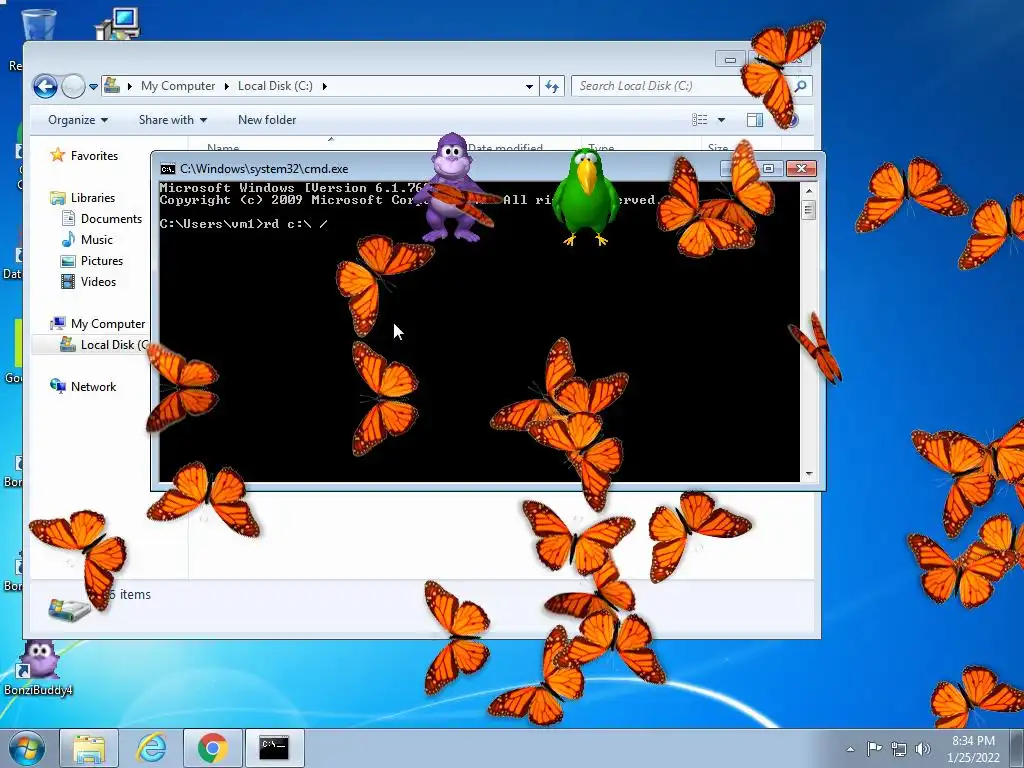Open the Action Center flag icon
Screen dimensions: 1024x768
coord(874,748)
